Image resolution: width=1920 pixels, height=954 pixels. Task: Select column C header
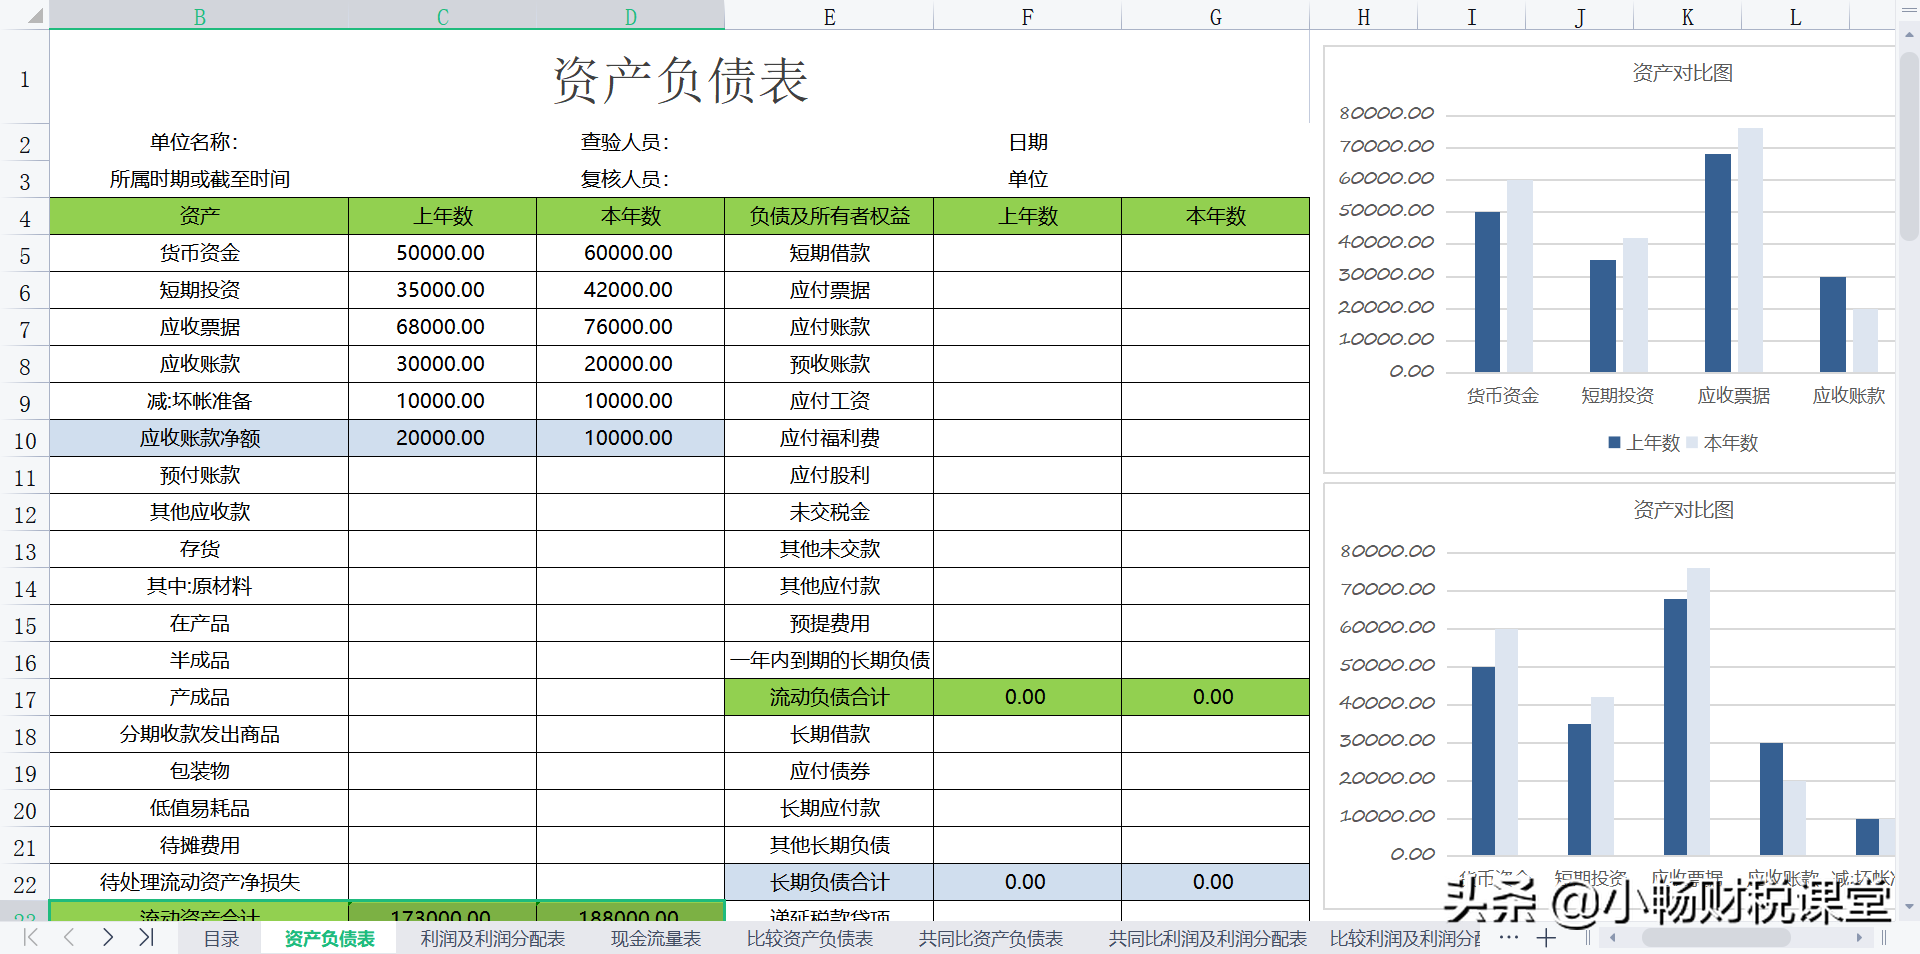[442, 16]
